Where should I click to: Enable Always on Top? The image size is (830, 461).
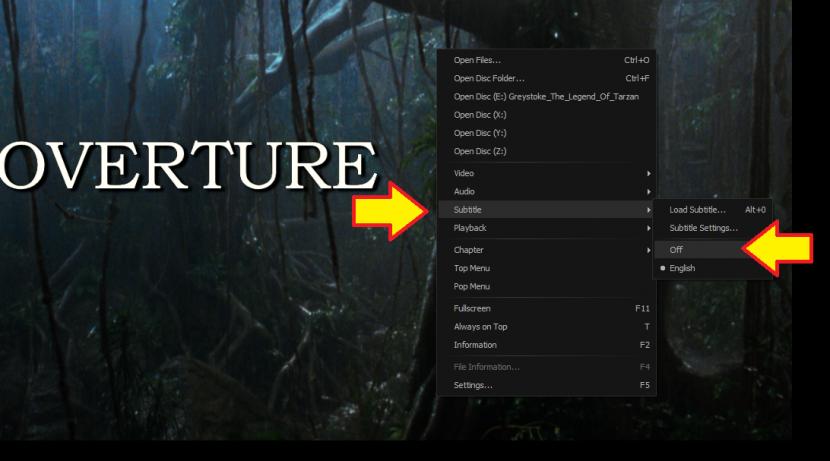[480, 326]
